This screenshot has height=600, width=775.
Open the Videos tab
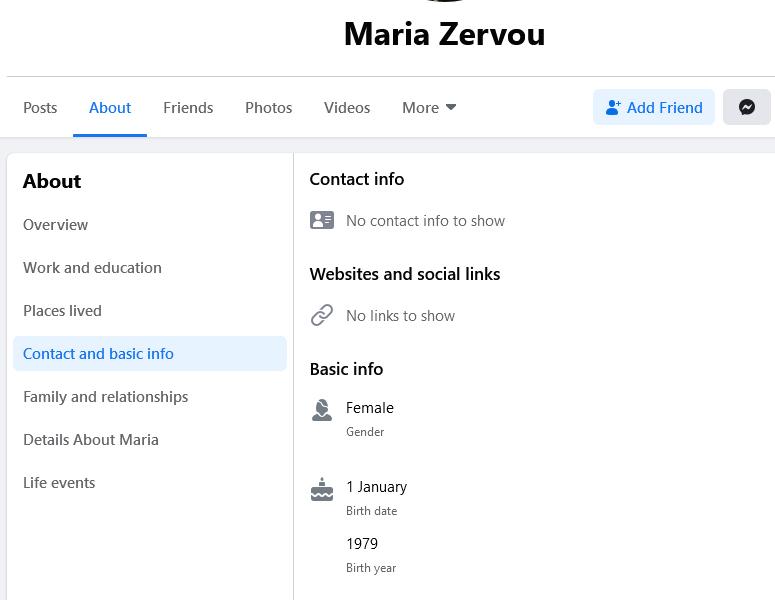(347, 107)
